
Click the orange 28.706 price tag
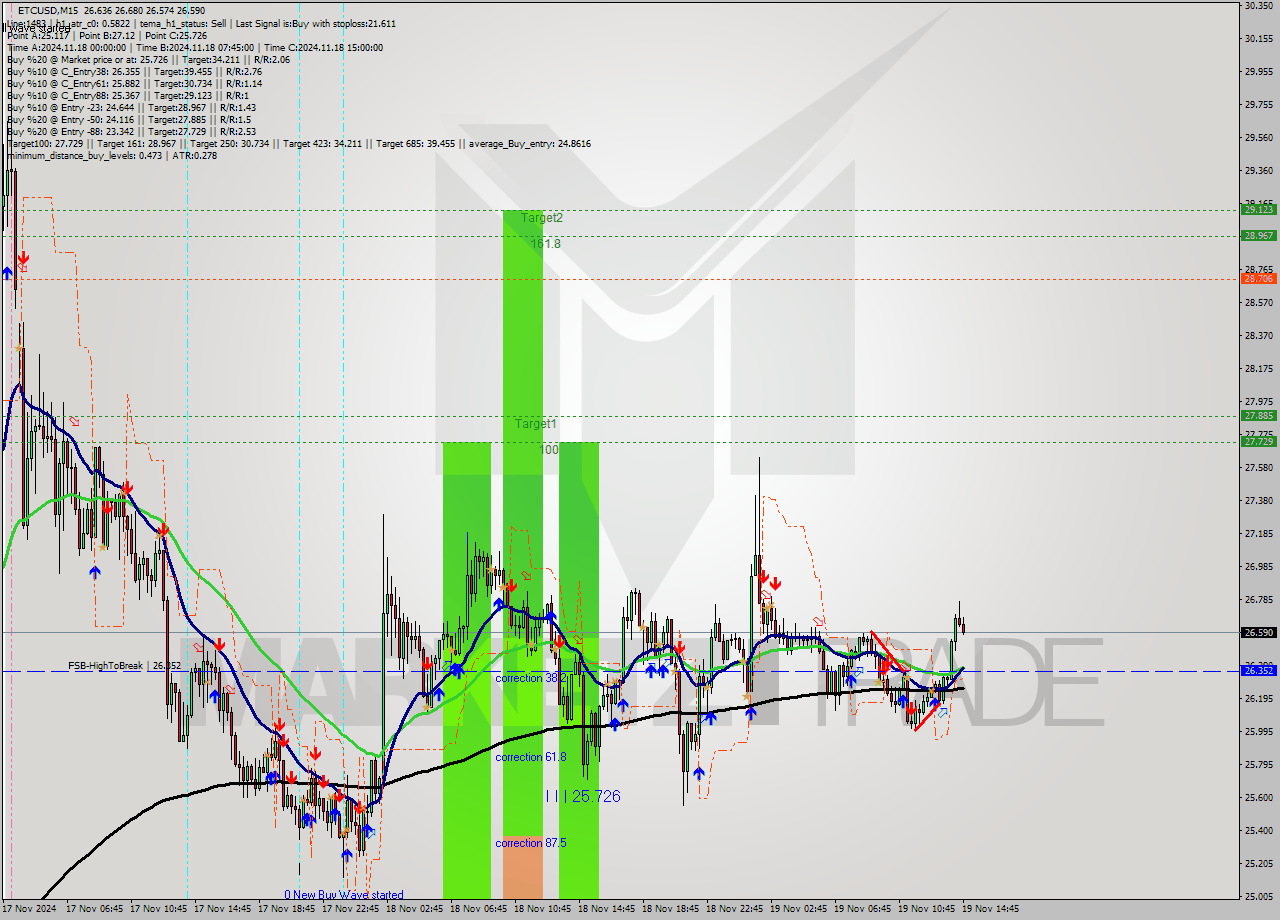1258,278
